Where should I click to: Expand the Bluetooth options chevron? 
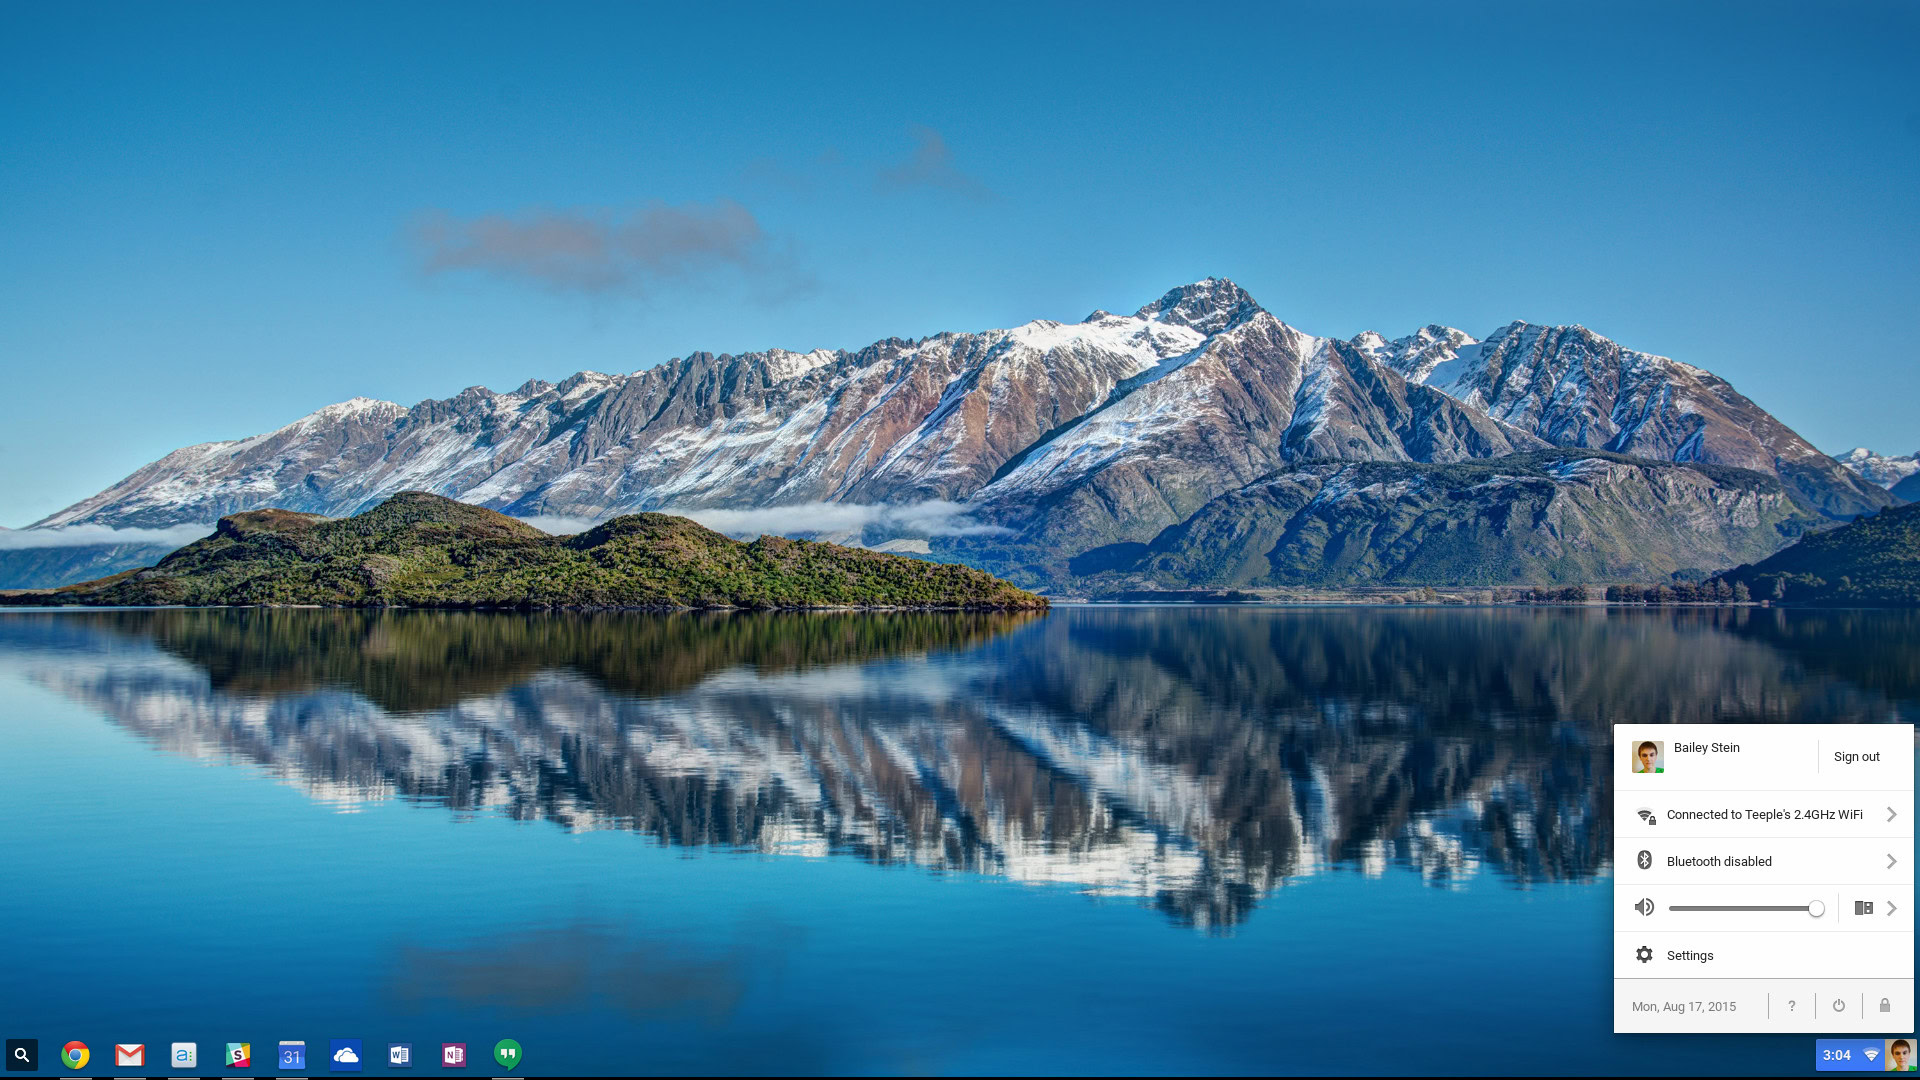click(x=1891, y=862)
